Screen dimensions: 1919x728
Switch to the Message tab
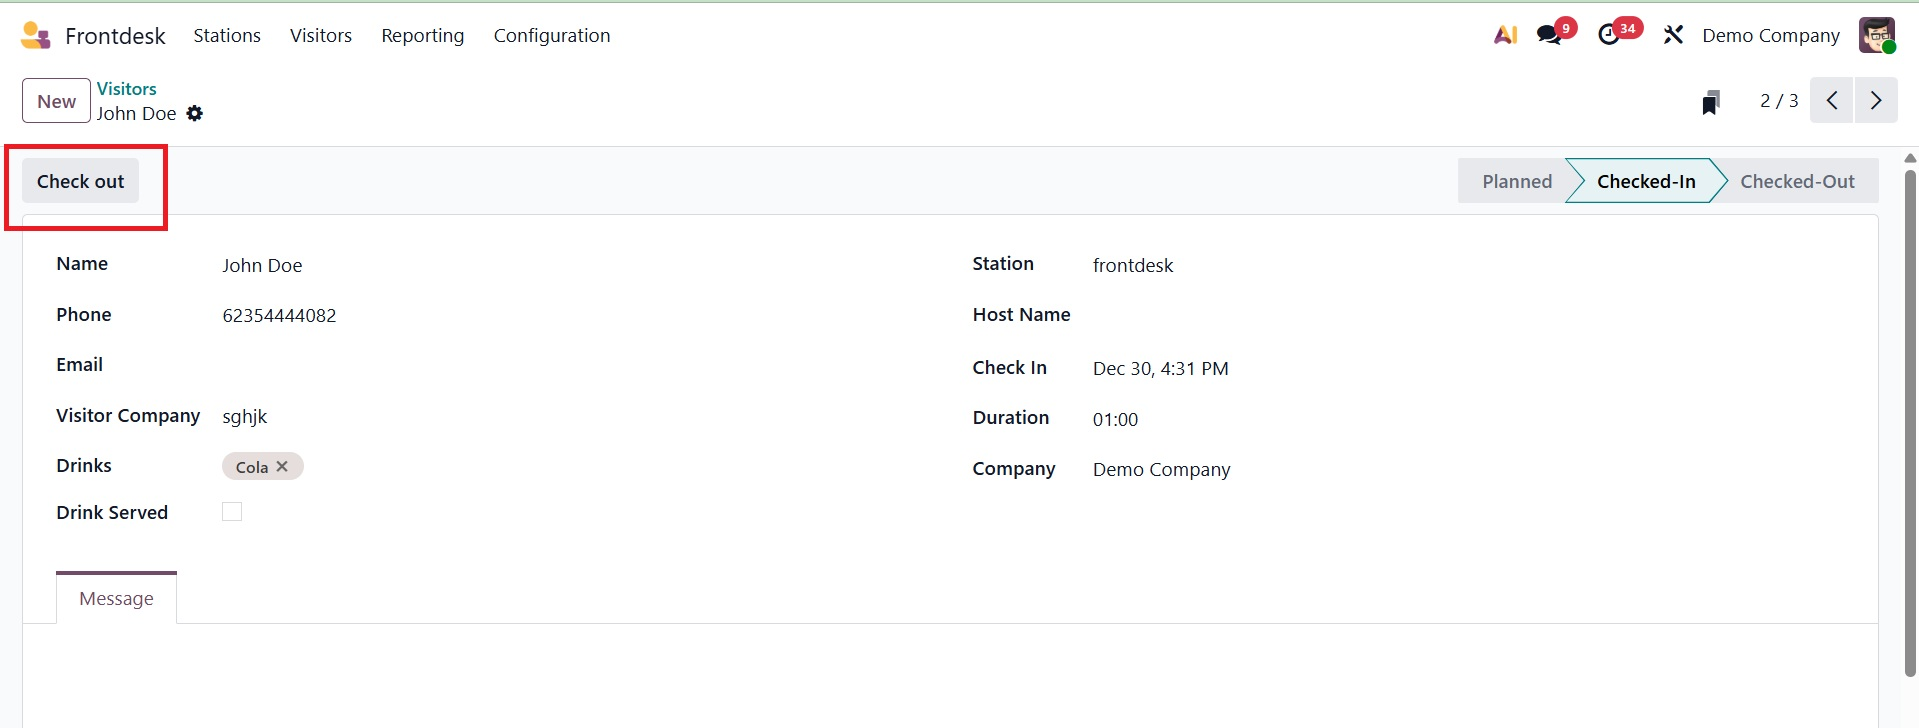pos(116,598)
